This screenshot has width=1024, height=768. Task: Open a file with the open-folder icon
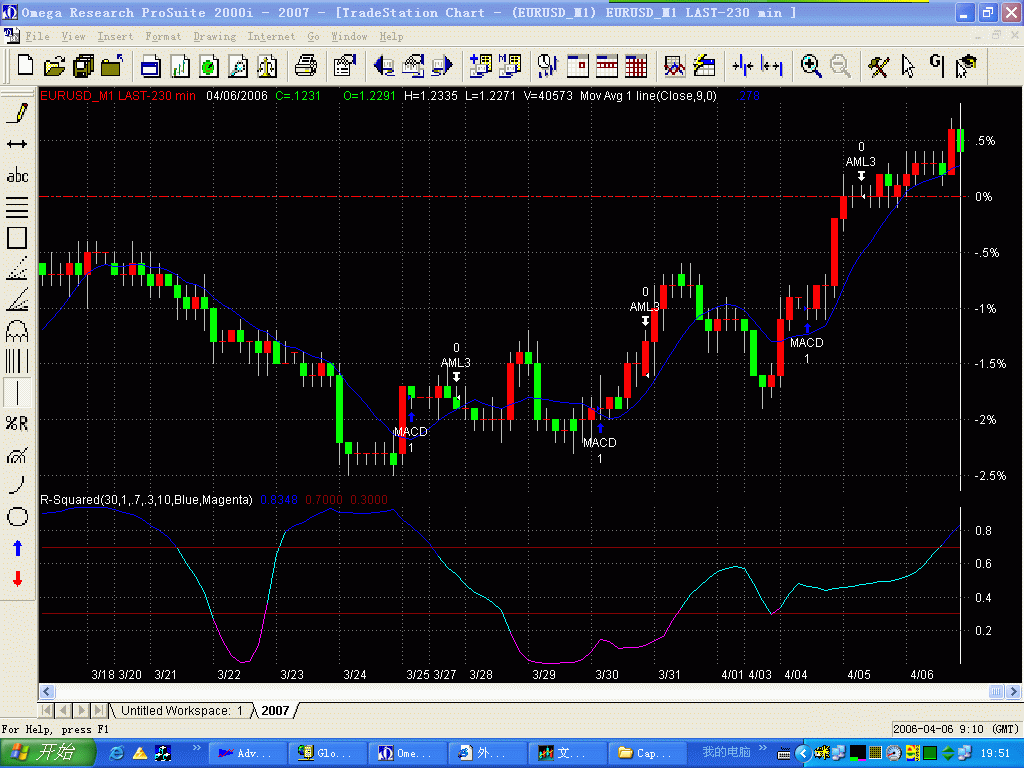pos(54,65)
